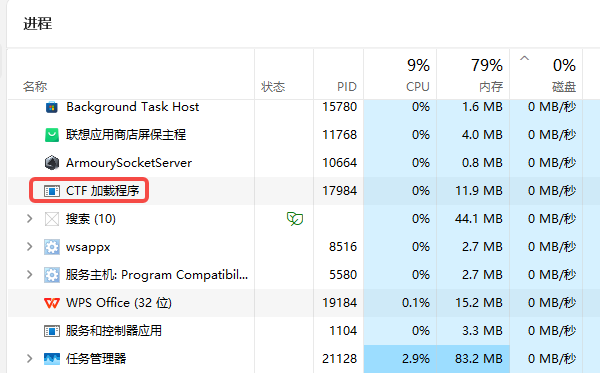Click the 服务主机 gear icon
Viewport: 600px width, 373px height.
pyautogui.click(x=52, y=275)
